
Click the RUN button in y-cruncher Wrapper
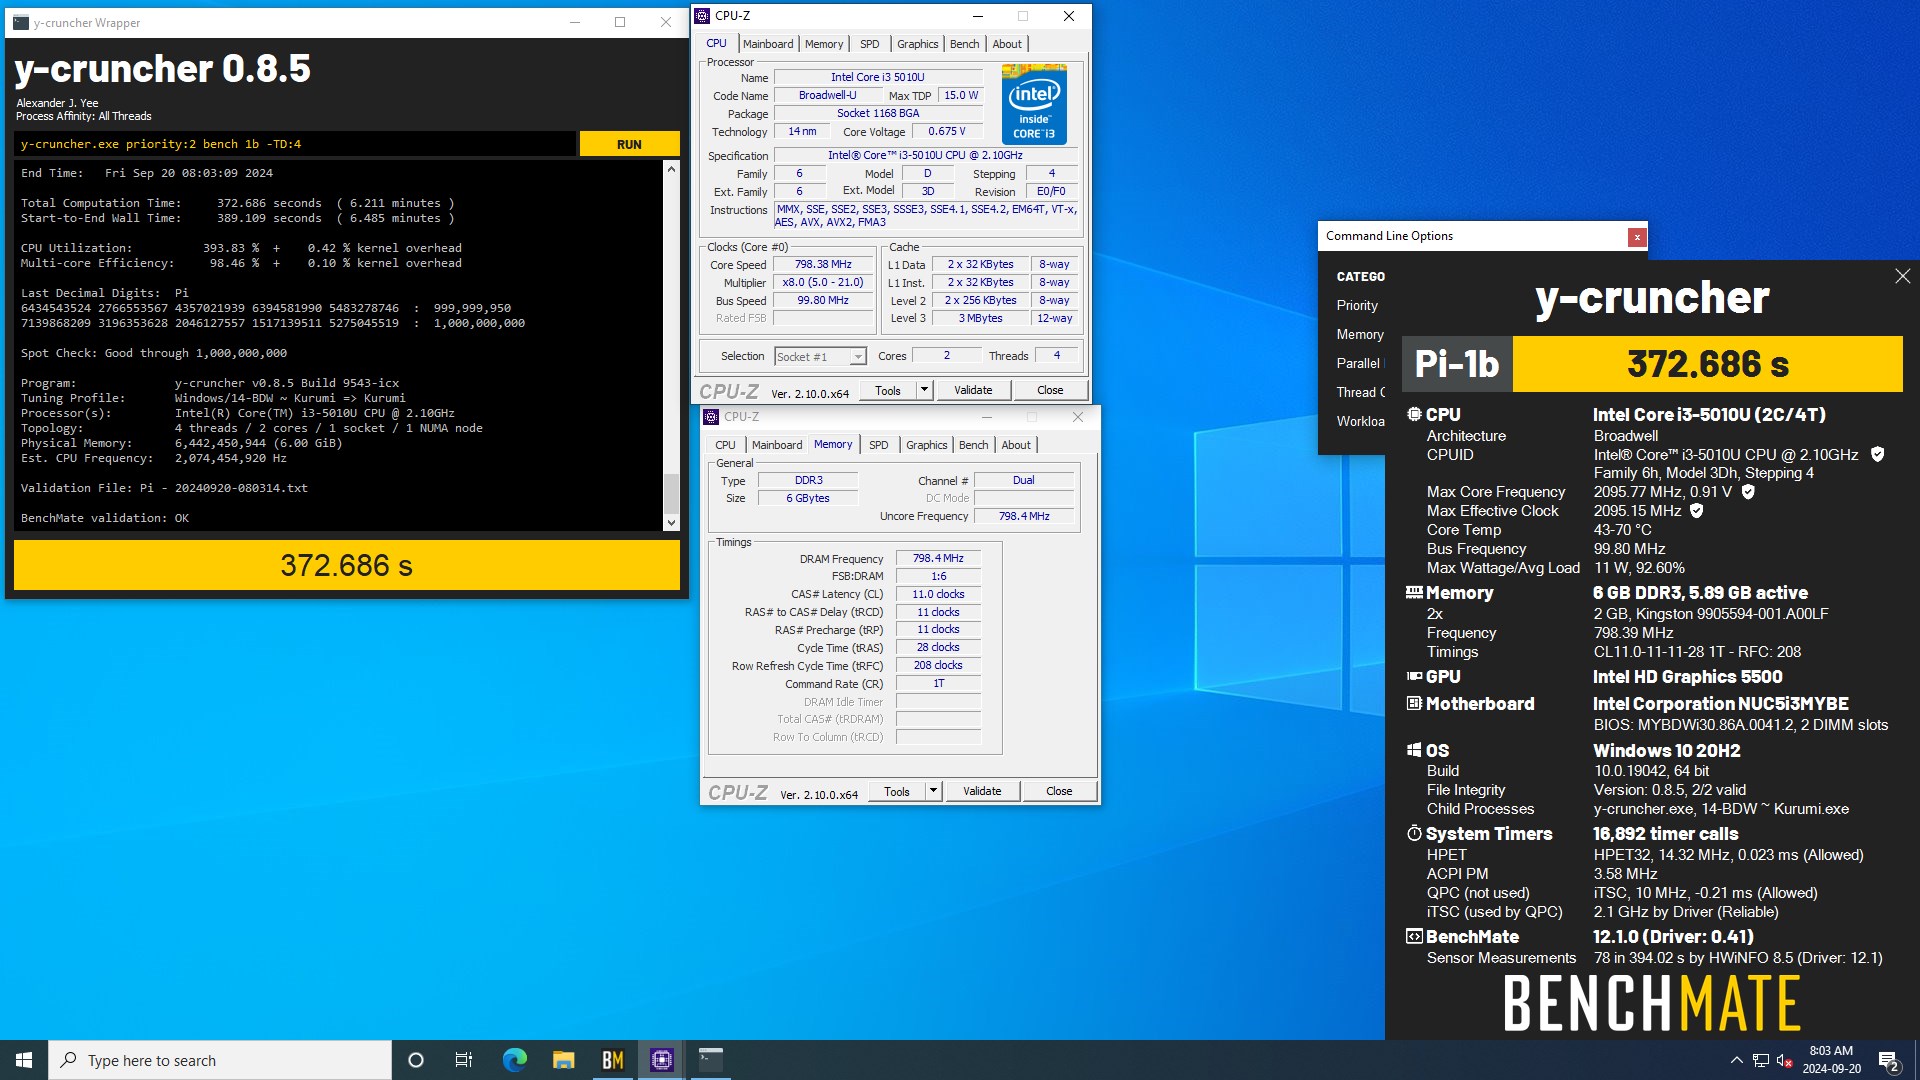[x=629, y=144]
